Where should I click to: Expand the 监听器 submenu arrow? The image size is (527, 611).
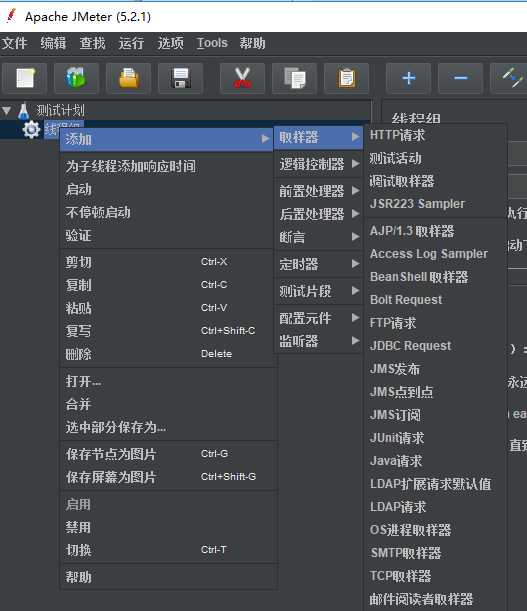coord(355,341)
